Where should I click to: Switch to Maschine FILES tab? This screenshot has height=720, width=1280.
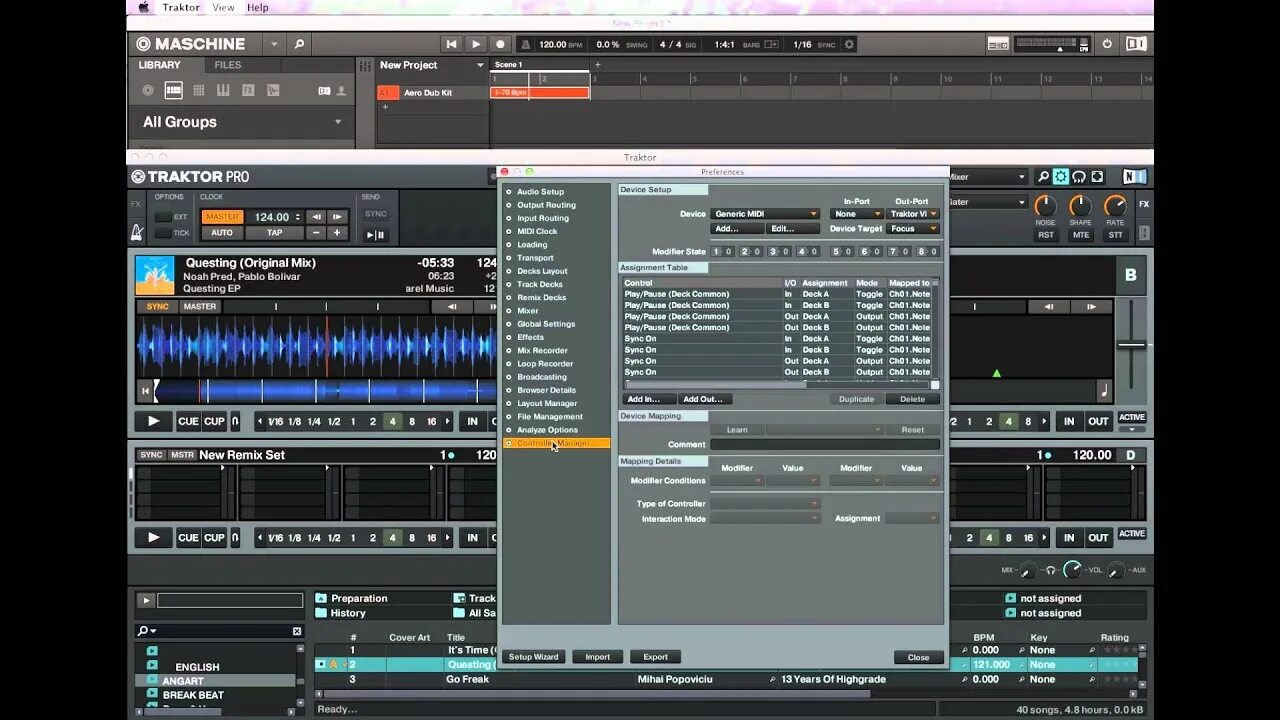[x=228, y=65]
